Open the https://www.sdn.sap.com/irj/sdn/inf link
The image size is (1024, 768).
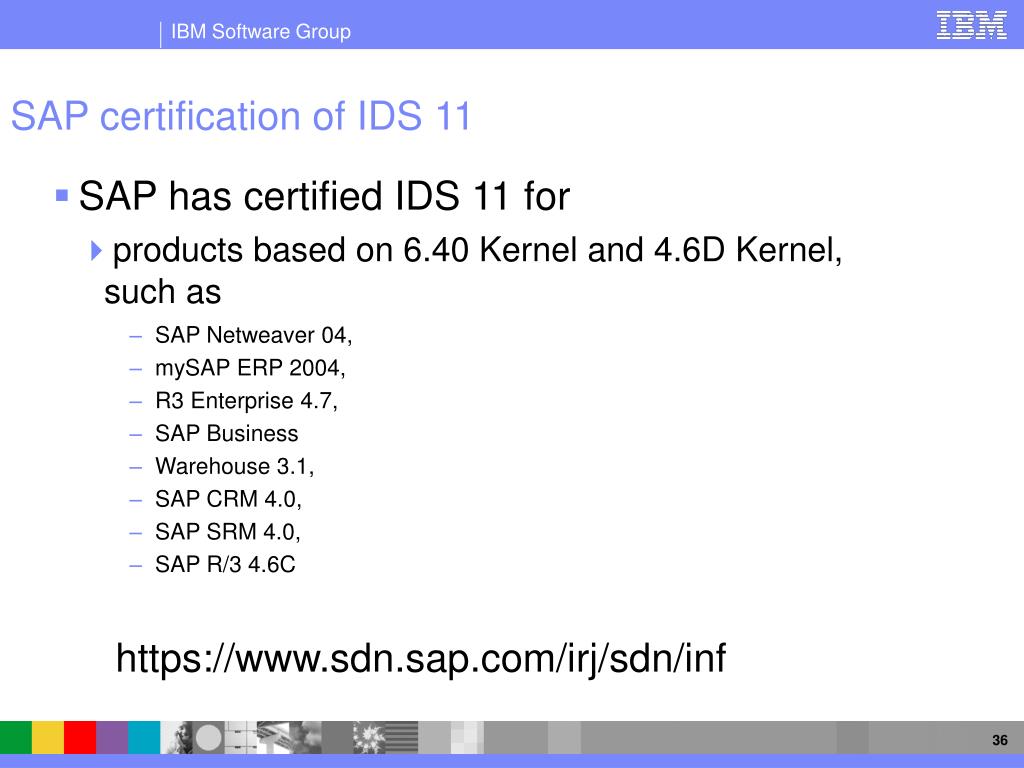coord(421,658)
